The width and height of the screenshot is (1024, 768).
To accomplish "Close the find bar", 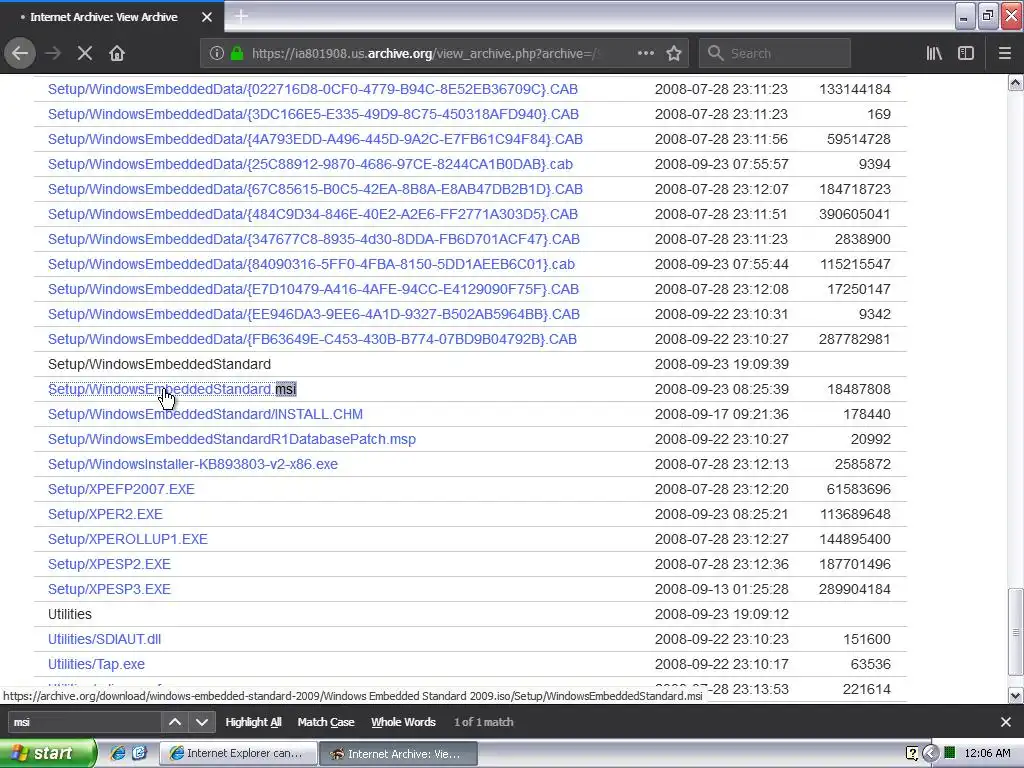I will click(1006, 722).
